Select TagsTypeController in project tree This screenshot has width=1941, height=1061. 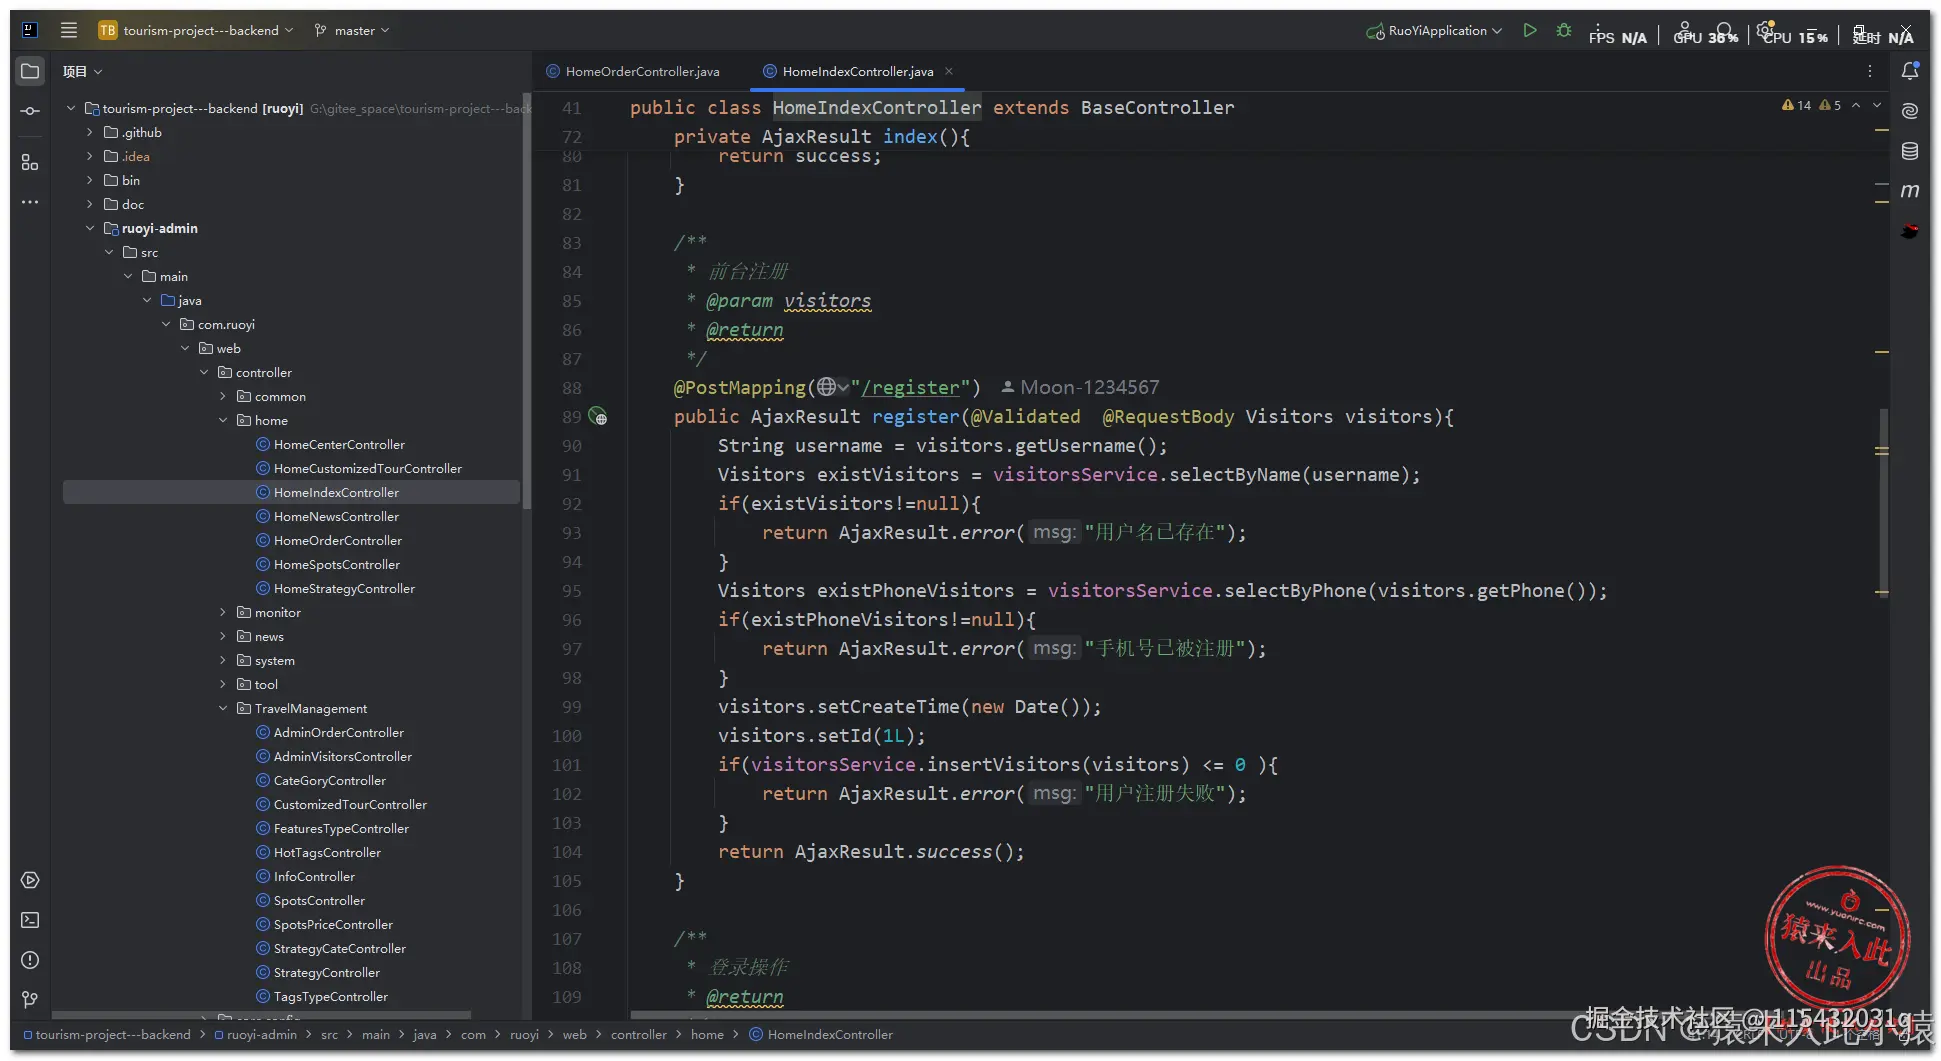click(x=330, y=996)
